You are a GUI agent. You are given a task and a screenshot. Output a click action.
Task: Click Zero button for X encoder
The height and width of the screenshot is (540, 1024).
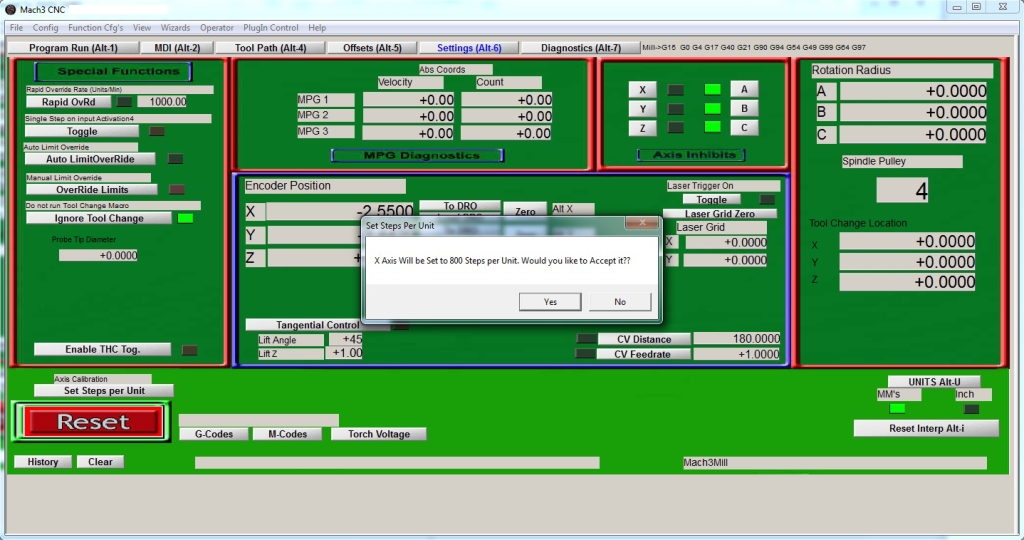coord(525,210)
